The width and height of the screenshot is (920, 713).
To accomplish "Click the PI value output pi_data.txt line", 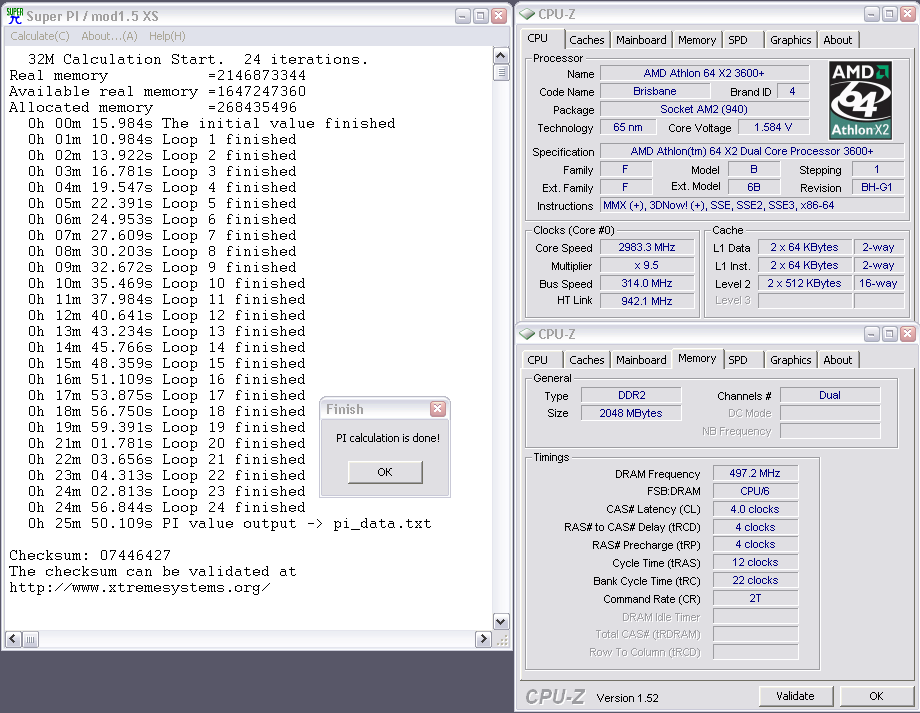I will coord(229,523).
